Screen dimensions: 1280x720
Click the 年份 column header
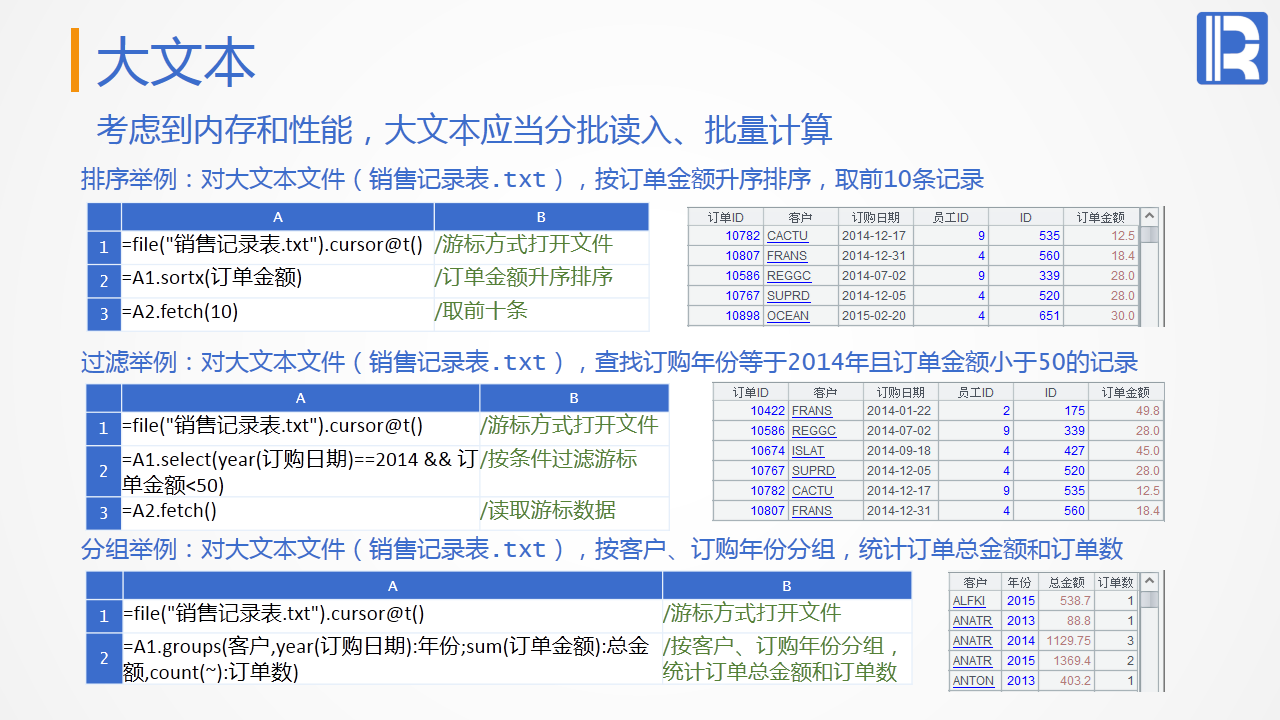(1019, 582)
